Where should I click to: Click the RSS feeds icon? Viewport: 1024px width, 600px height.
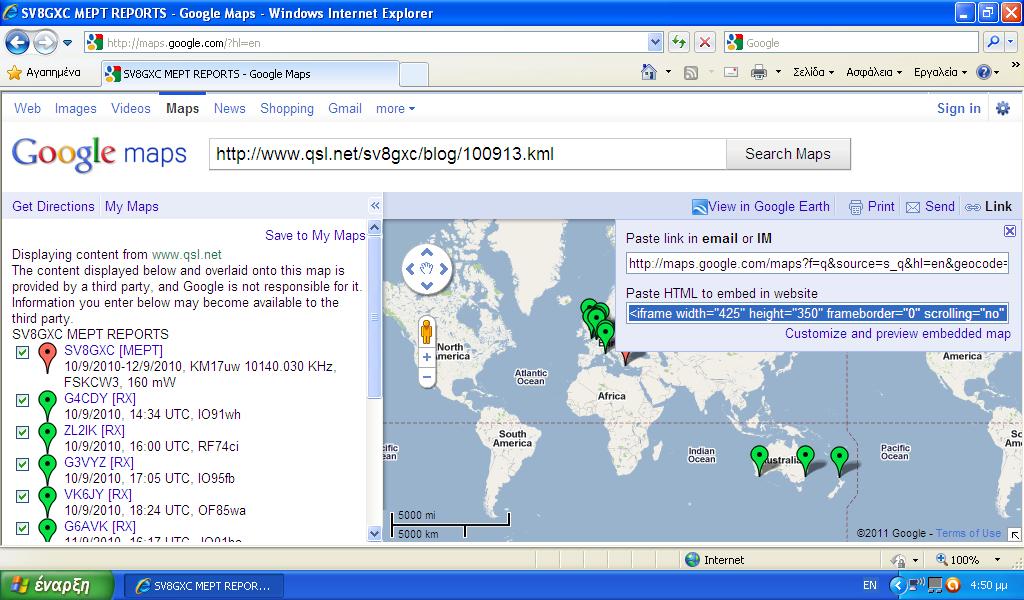click(x=691, y=72)
